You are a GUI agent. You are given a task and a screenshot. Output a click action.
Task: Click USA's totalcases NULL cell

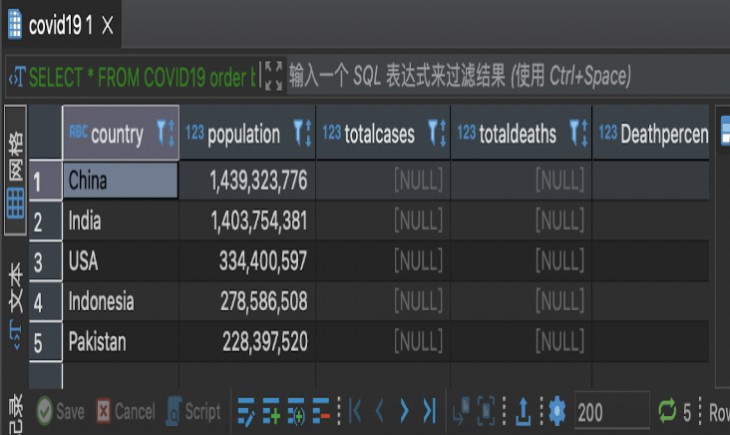383,261
